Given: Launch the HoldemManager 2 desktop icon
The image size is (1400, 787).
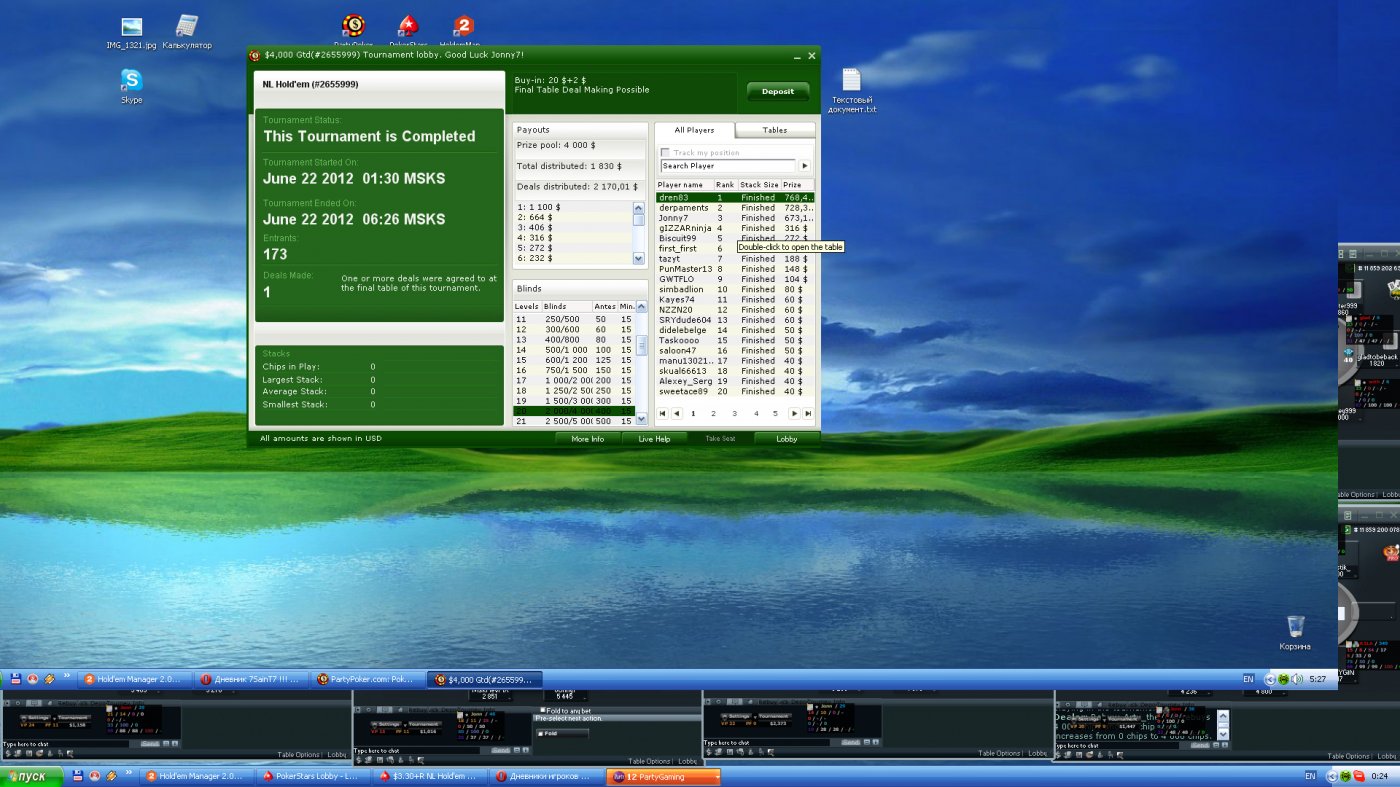Looking at the screenshot, I should (x=462, y=27).
